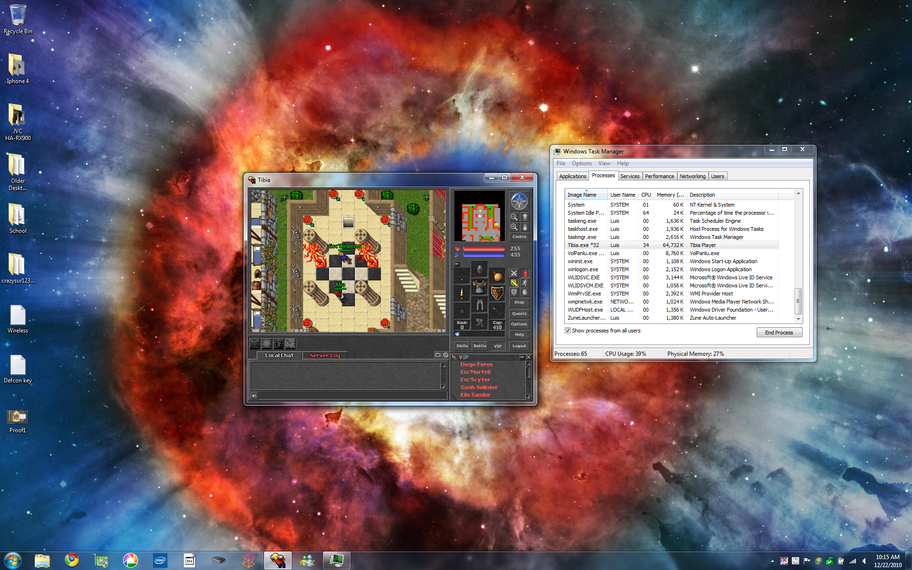Click the blue mana bar
Image resolution: width=912 pixels, height=570 pixels.
click(x=484, y=255)
